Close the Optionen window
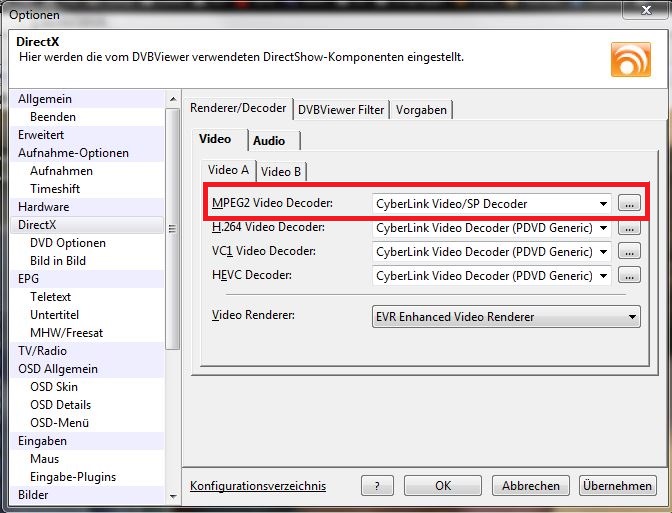The image size is (672, 513). [639, 11]
